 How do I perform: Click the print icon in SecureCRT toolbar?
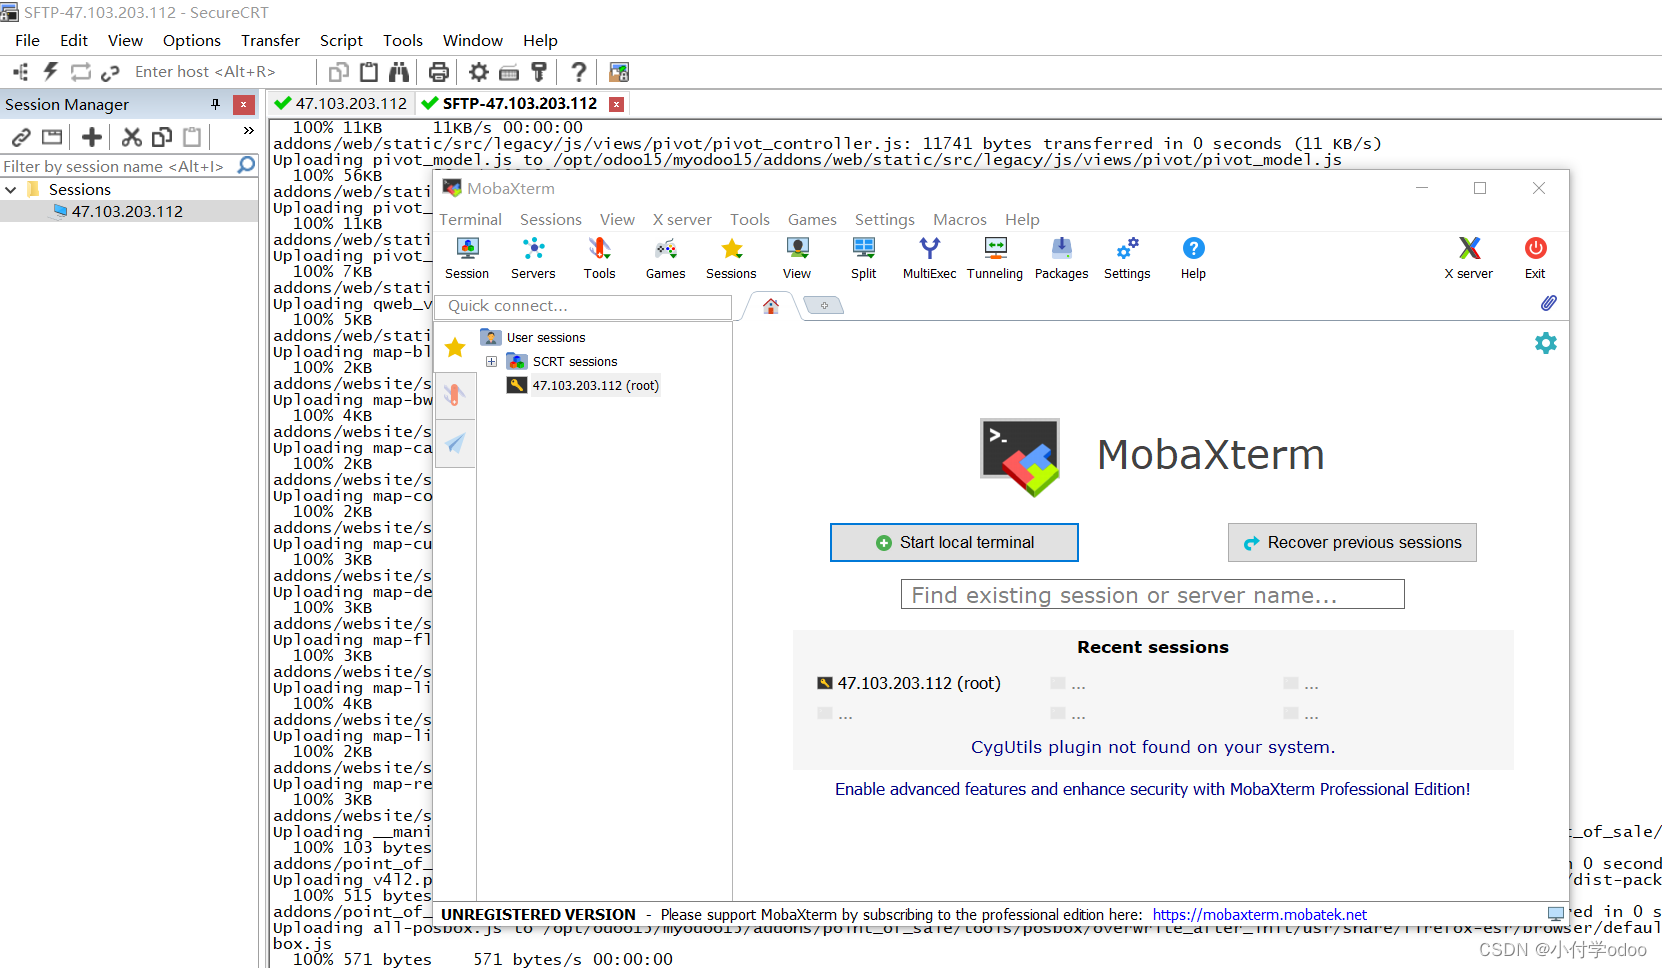(x=439, y=71)
